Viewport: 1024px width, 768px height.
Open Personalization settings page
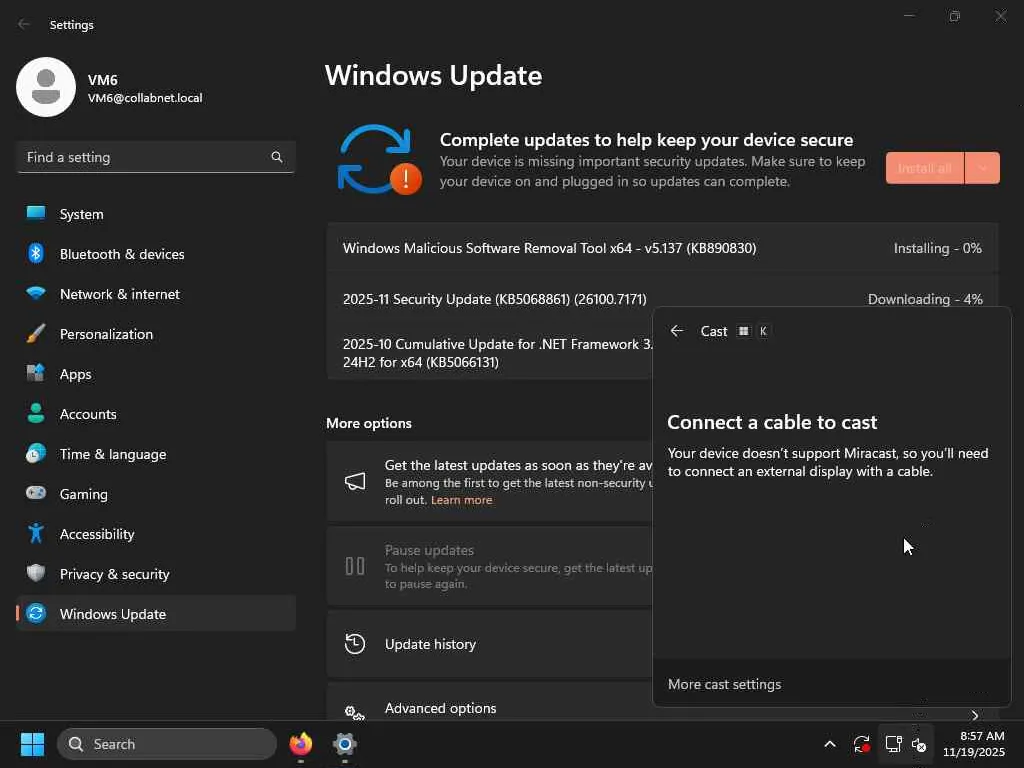[x=156, y=334]
